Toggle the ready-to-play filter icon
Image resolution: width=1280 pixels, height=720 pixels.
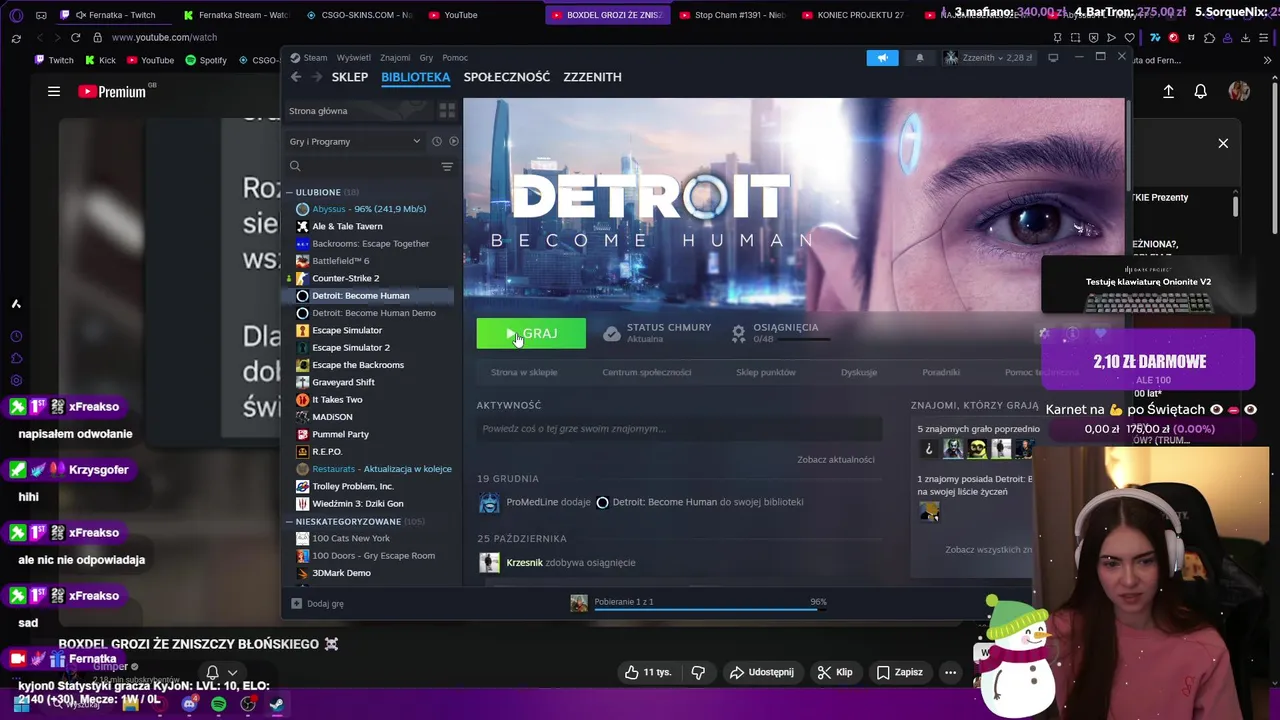click(453, 141)
